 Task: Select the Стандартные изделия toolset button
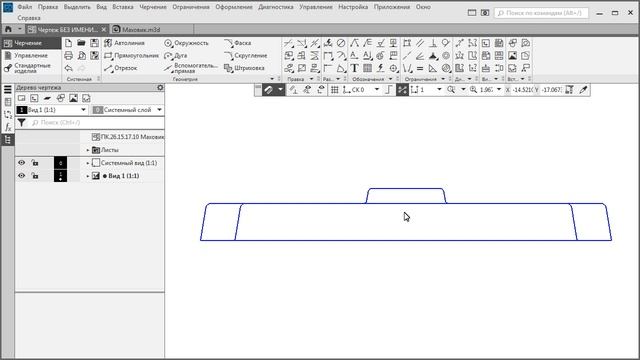tap(32, 68)
